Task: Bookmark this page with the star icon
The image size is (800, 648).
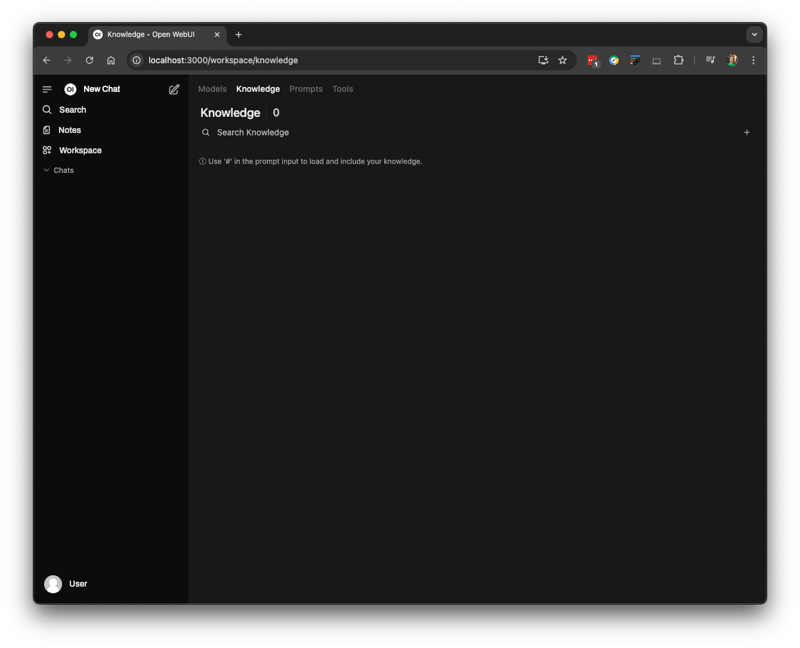Action: (x=562, y=60)
